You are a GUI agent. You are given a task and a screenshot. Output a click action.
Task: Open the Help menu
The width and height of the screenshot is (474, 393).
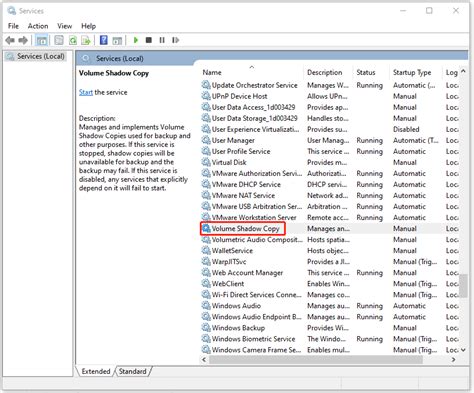(x=88, y=26)
